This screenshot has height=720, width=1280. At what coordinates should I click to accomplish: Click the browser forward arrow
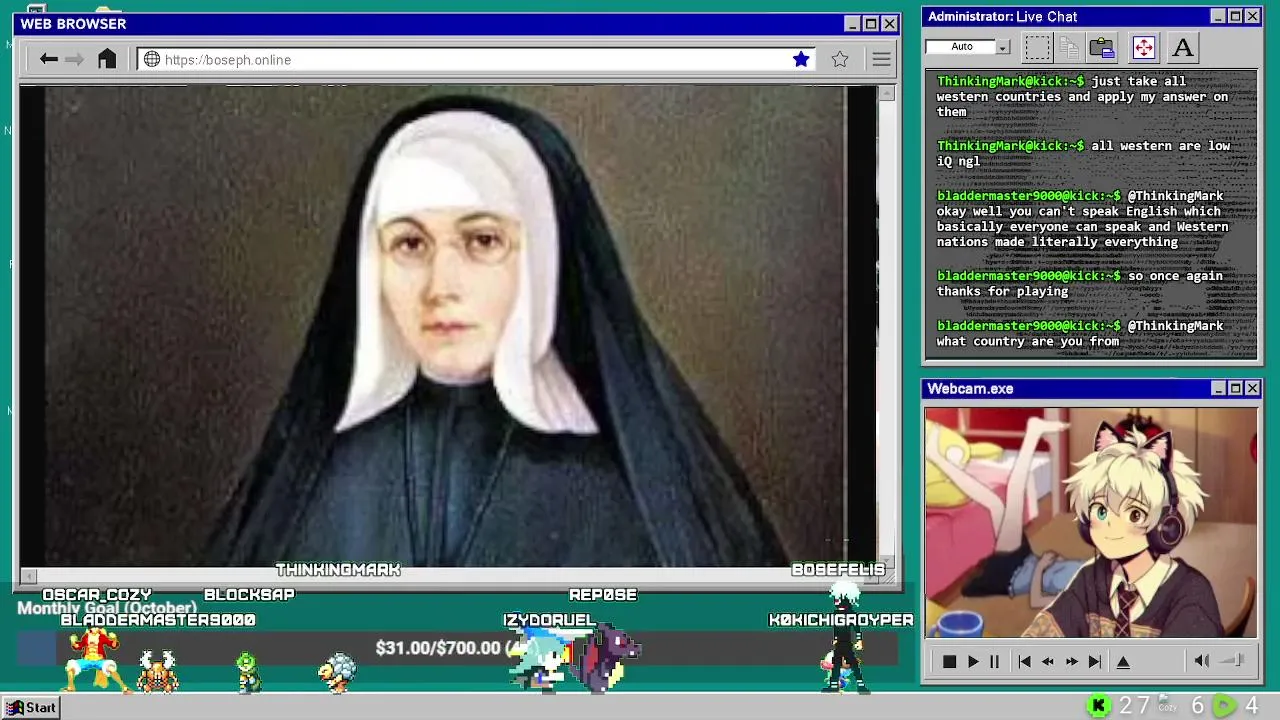(x=74, y=60)
